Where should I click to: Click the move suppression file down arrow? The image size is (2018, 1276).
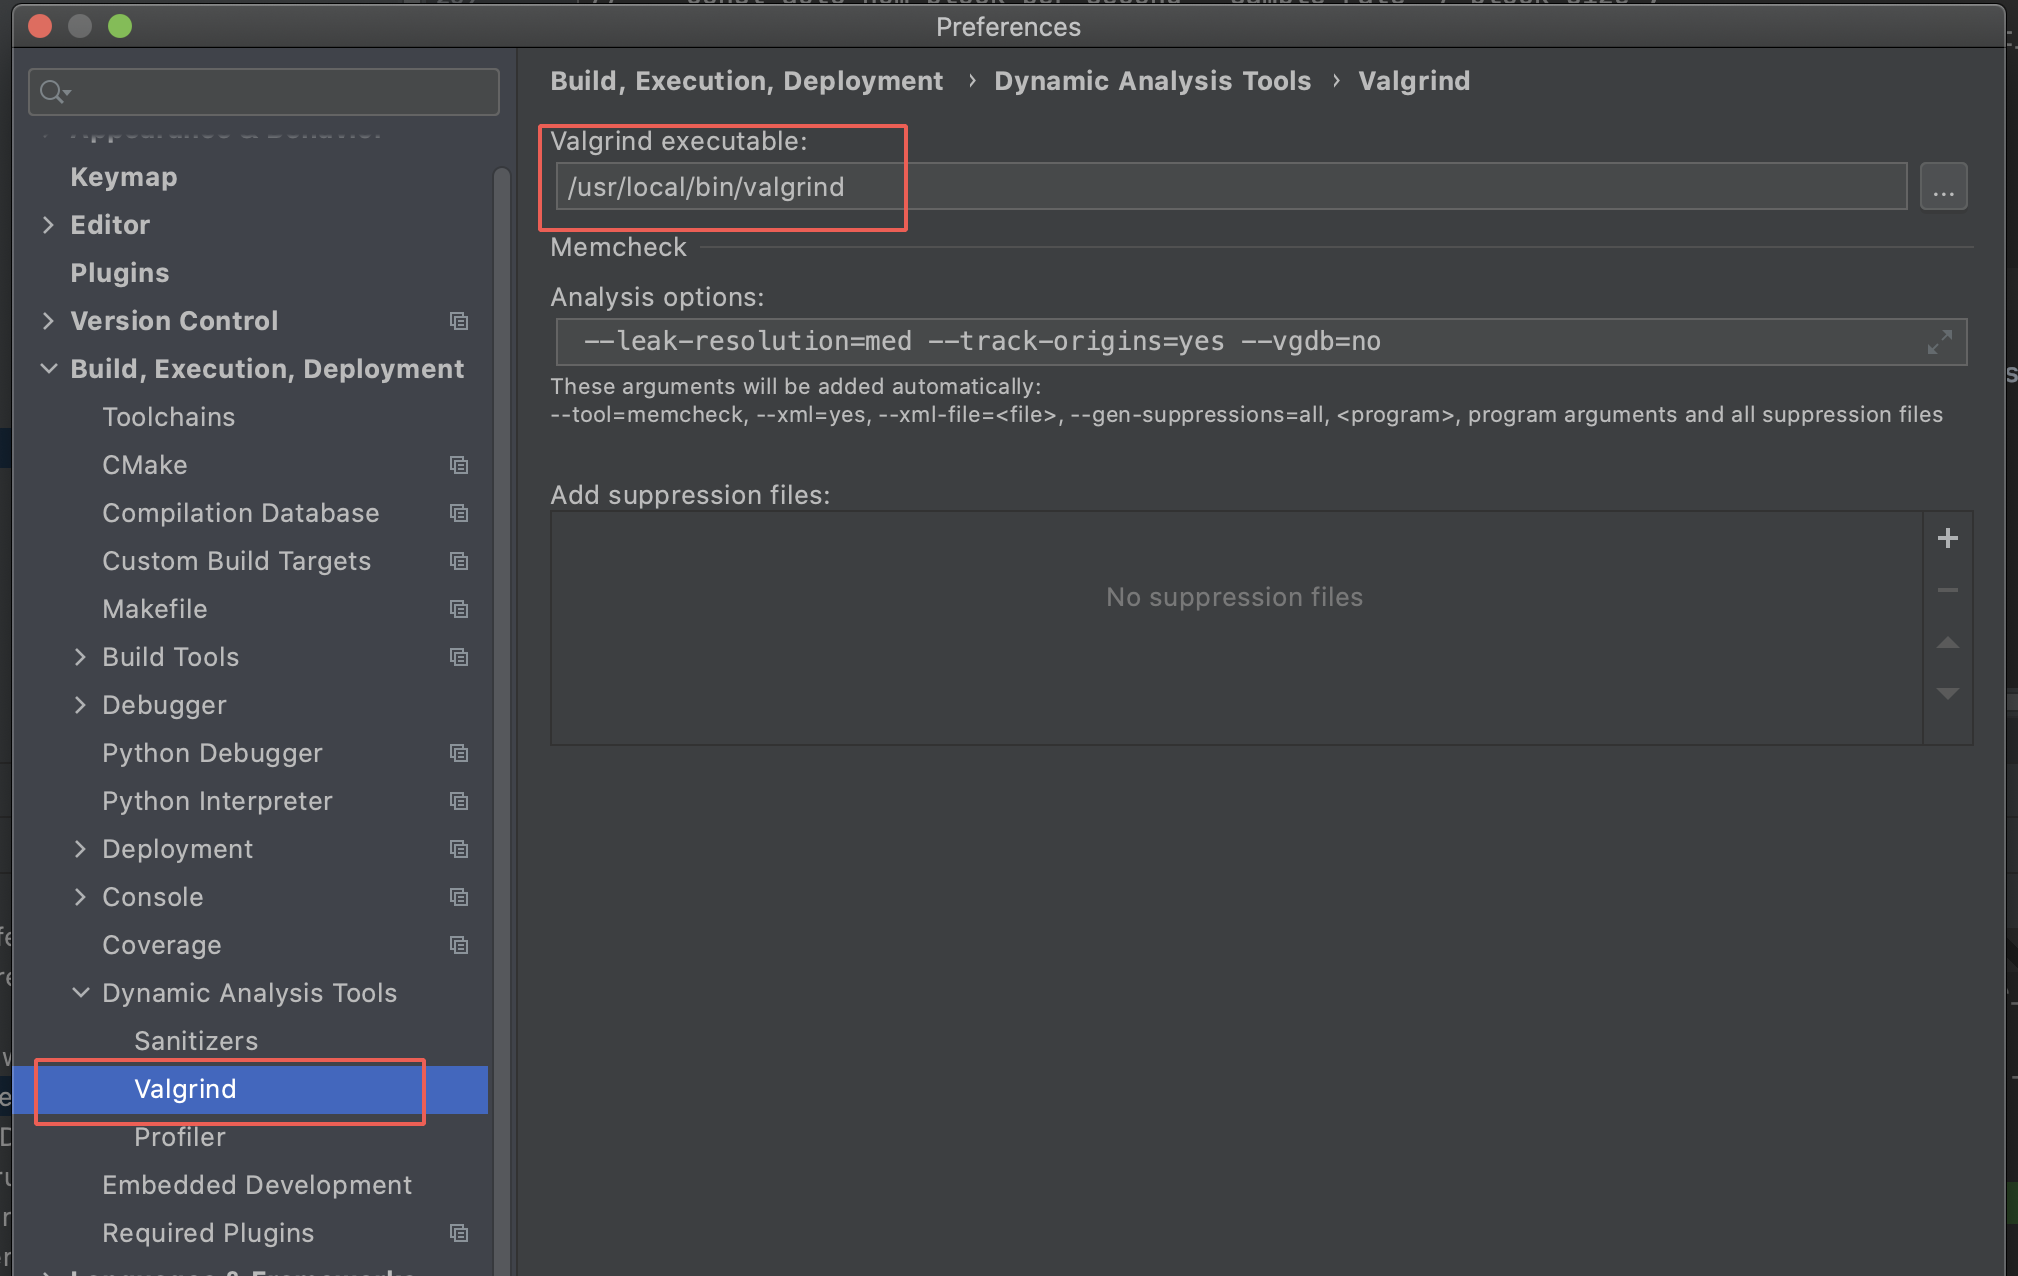coord(1947,693)
